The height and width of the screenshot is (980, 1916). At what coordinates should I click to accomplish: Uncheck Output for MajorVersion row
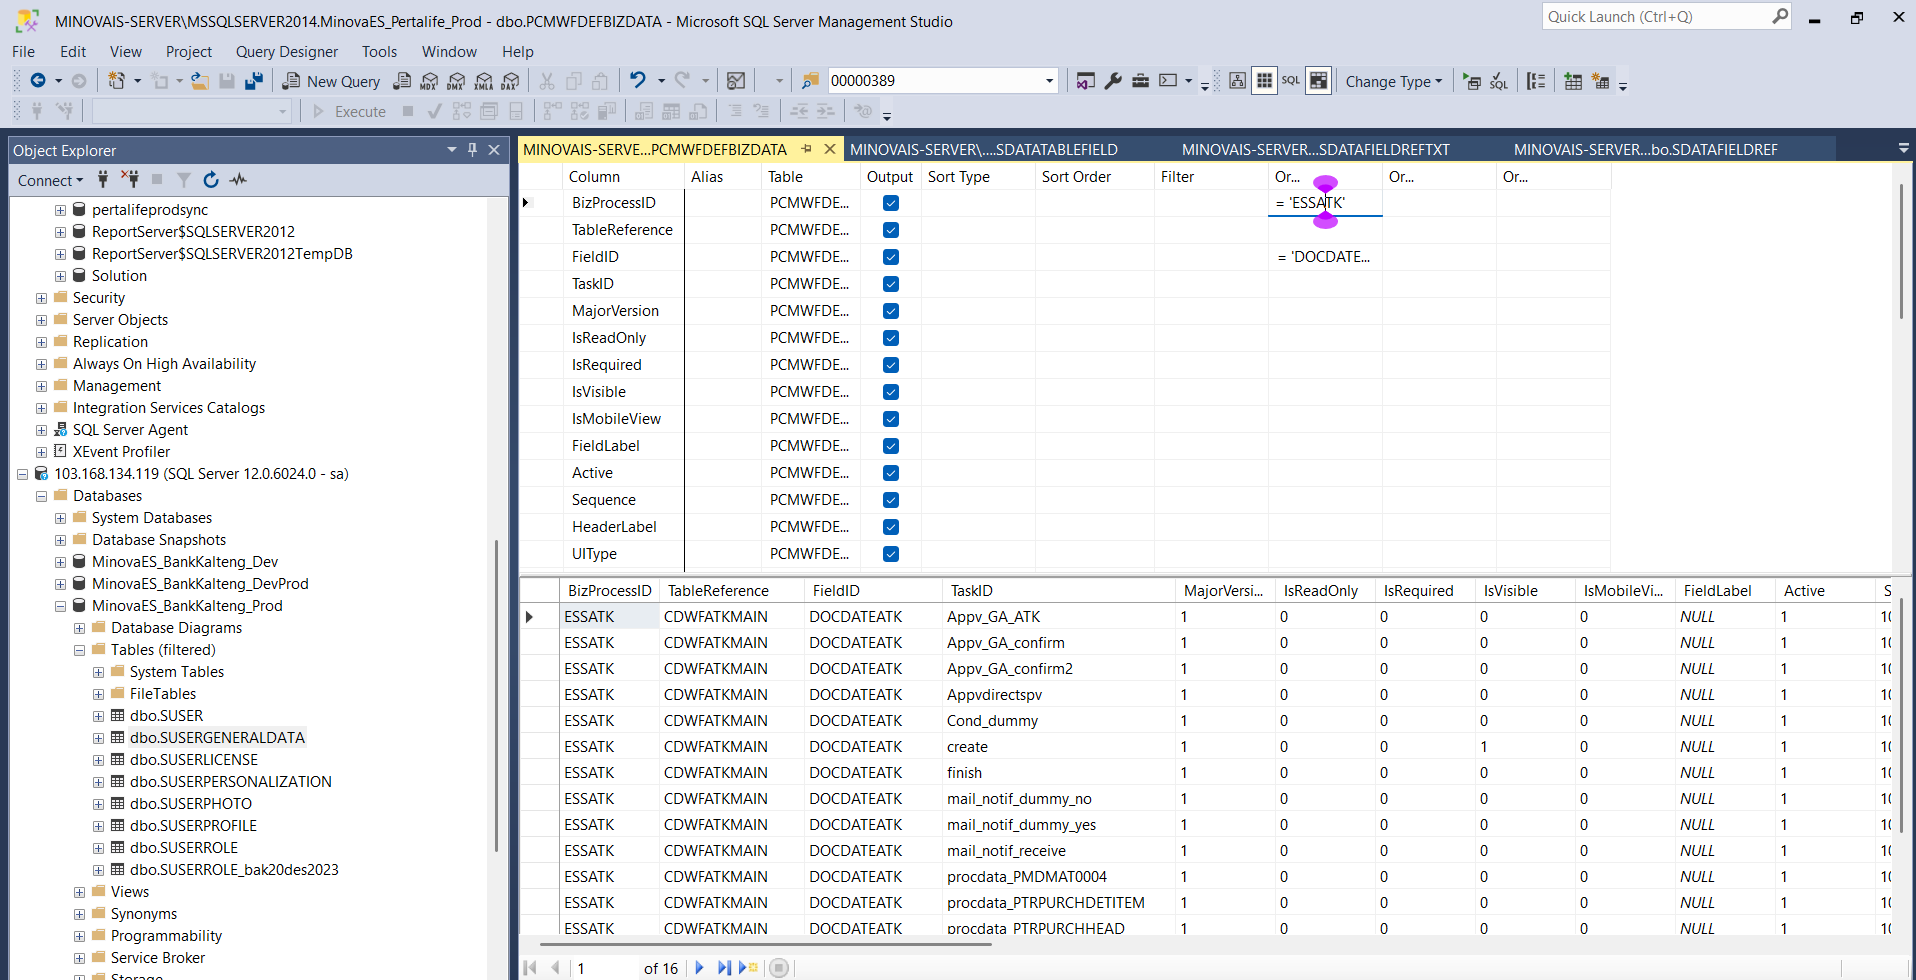pos(891,311)
